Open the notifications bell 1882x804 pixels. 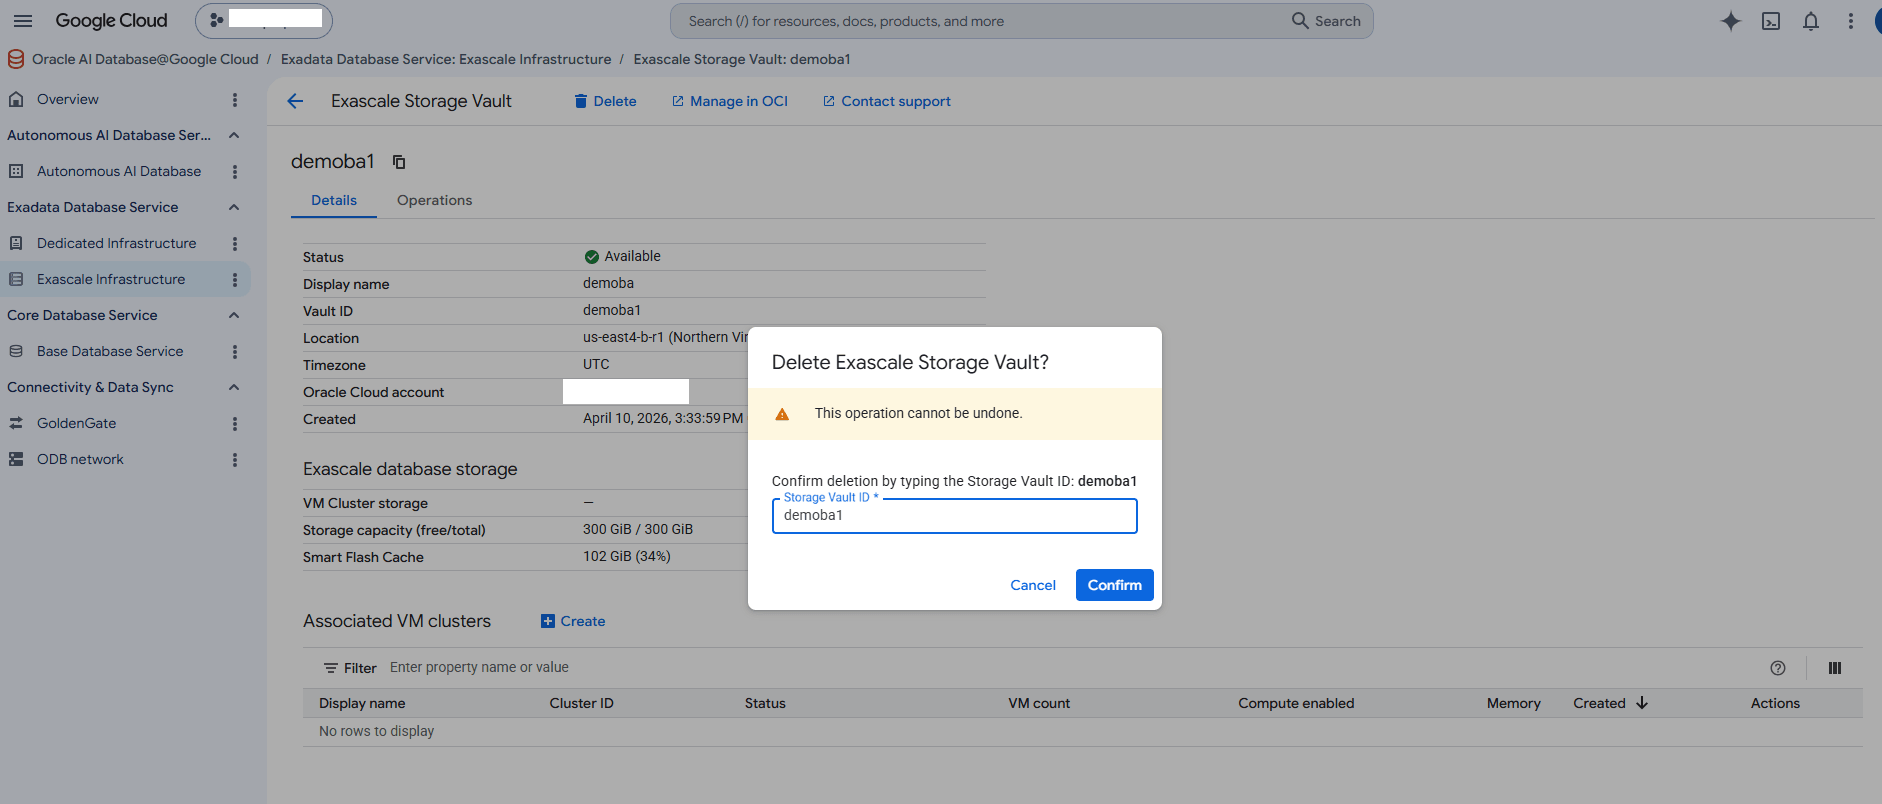(x=1811, y=21)
